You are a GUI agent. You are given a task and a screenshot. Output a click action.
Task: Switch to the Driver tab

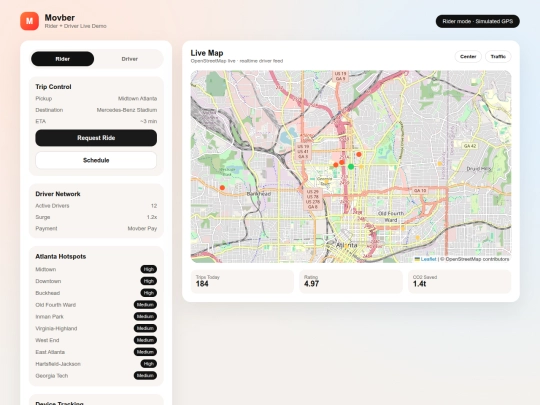click(129, 59)
